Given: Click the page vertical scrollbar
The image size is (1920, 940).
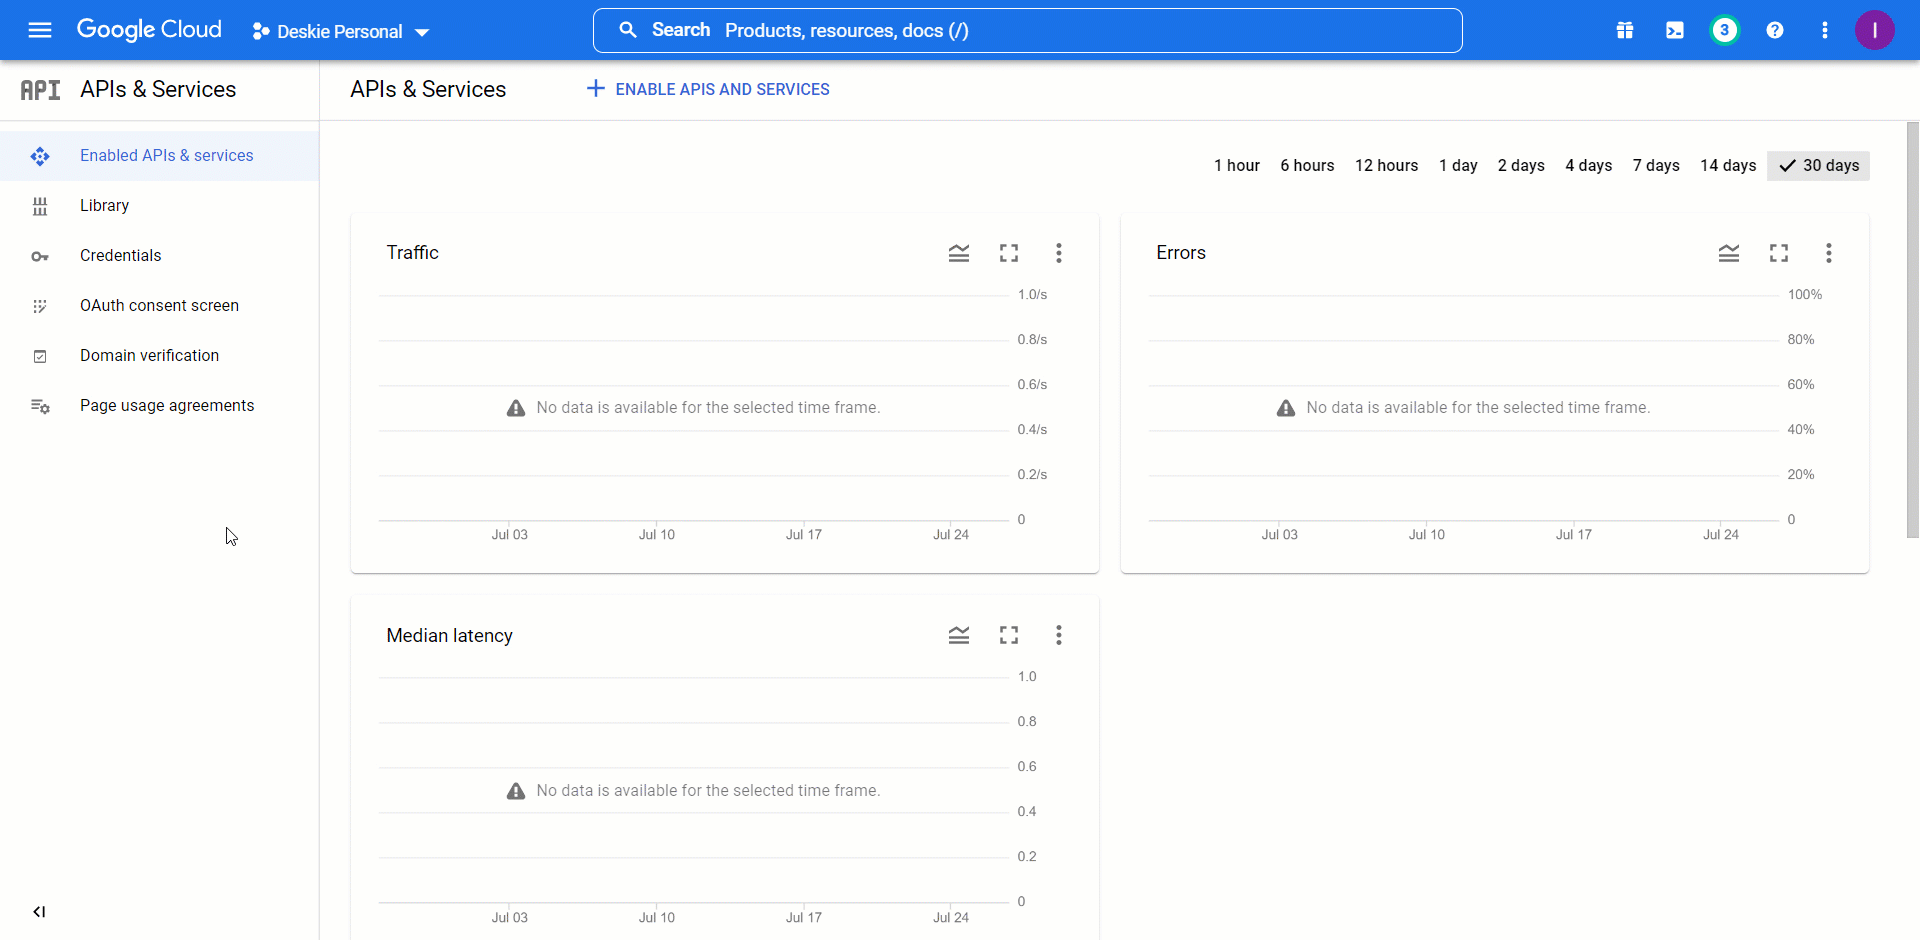Looking at the screenshot, I should (1912, 330).
